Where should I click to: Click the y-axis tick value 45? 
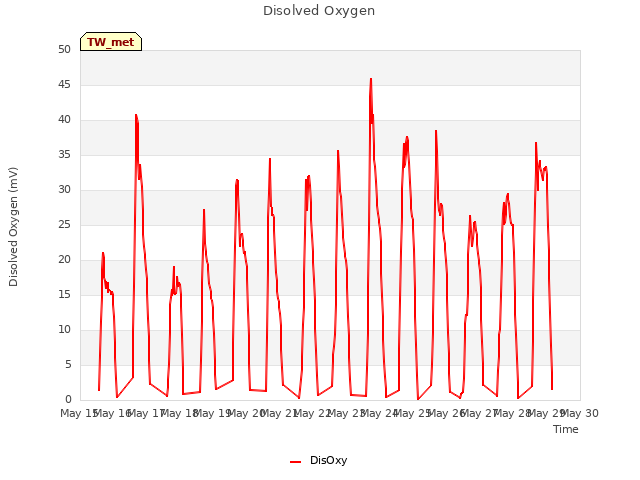pyautogui.click(x=64, y=84)
